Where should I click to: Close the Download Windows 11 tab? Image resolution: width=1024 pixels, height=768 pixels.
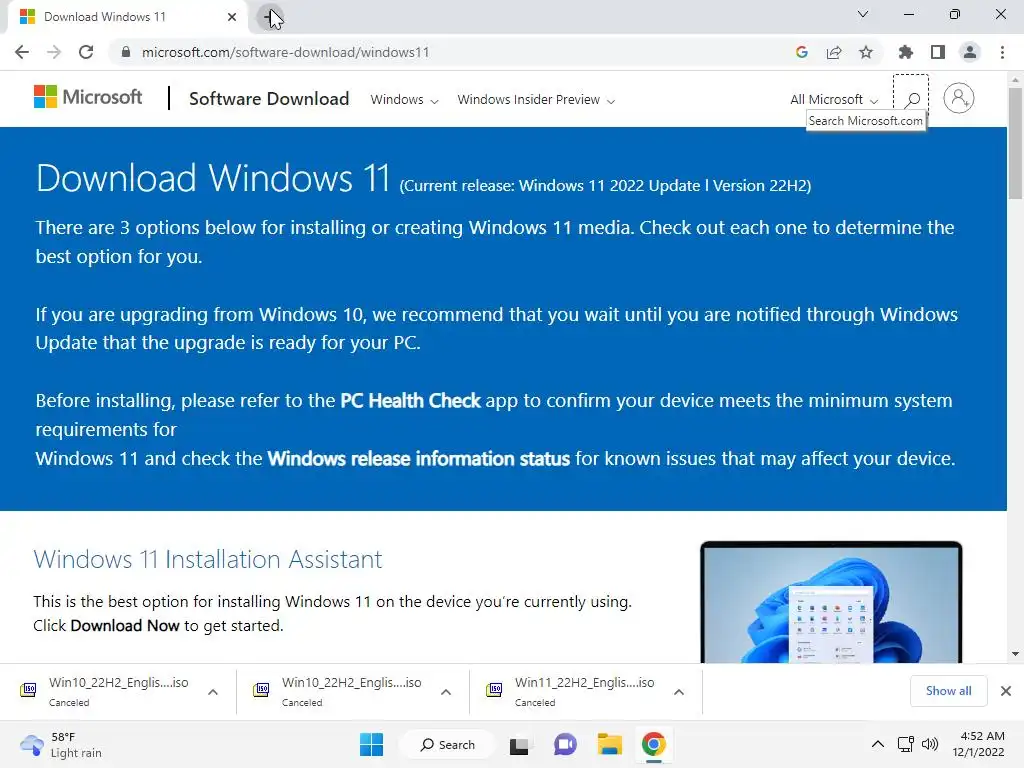click(232, 17)
